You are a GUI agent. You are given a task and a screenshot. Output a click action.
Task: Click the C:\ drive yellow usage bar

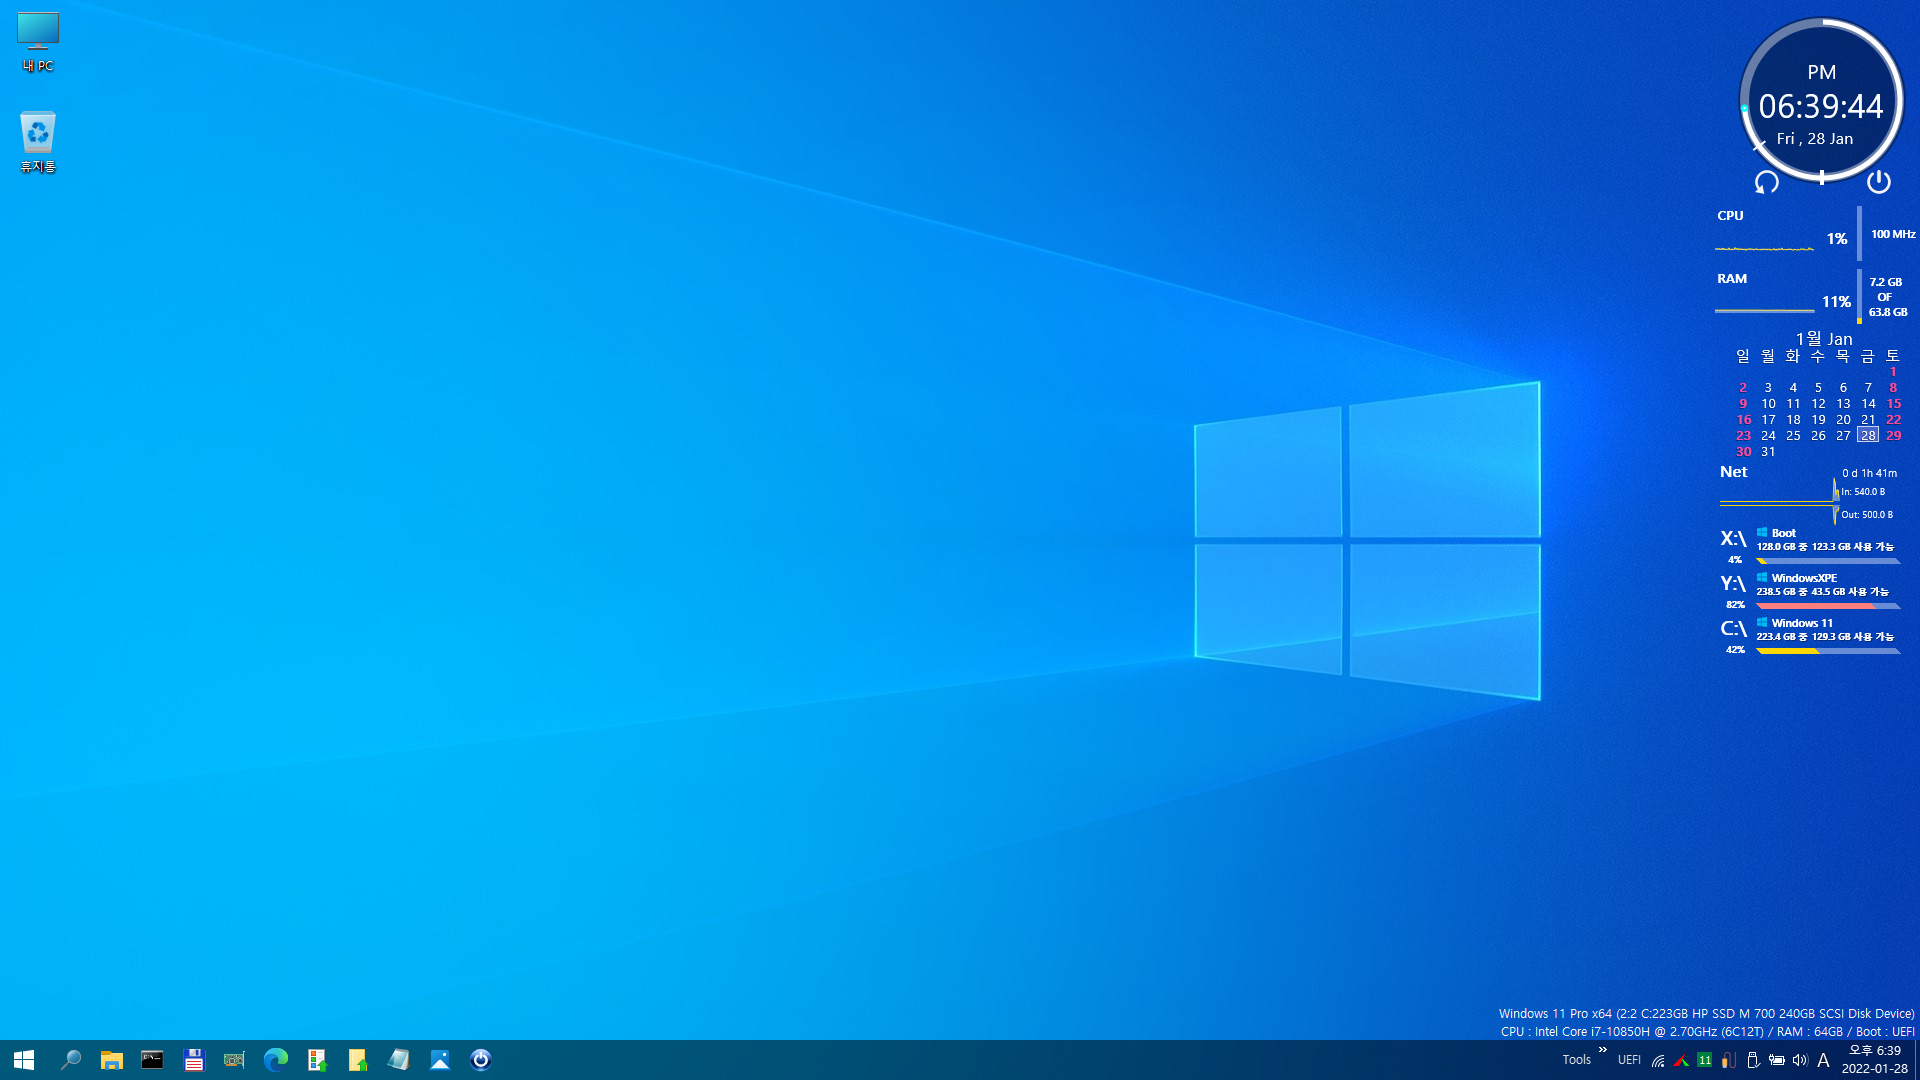1828,651
